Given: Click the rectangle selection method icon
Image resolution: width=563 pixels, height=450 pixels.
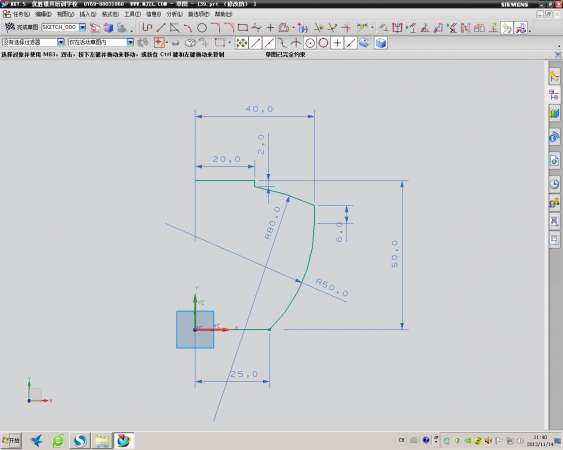Looking at the screenshot, I should pyautogui.click(x=219, y=43).
